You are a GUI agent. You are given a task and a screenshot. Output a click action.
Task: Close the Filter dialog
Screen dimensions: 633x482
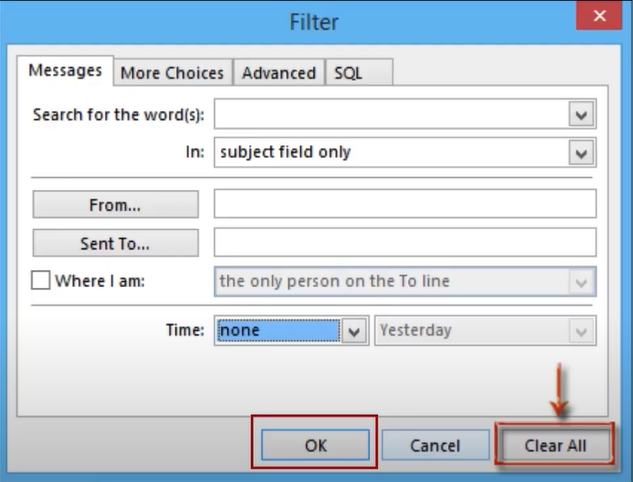coord(599,16)
